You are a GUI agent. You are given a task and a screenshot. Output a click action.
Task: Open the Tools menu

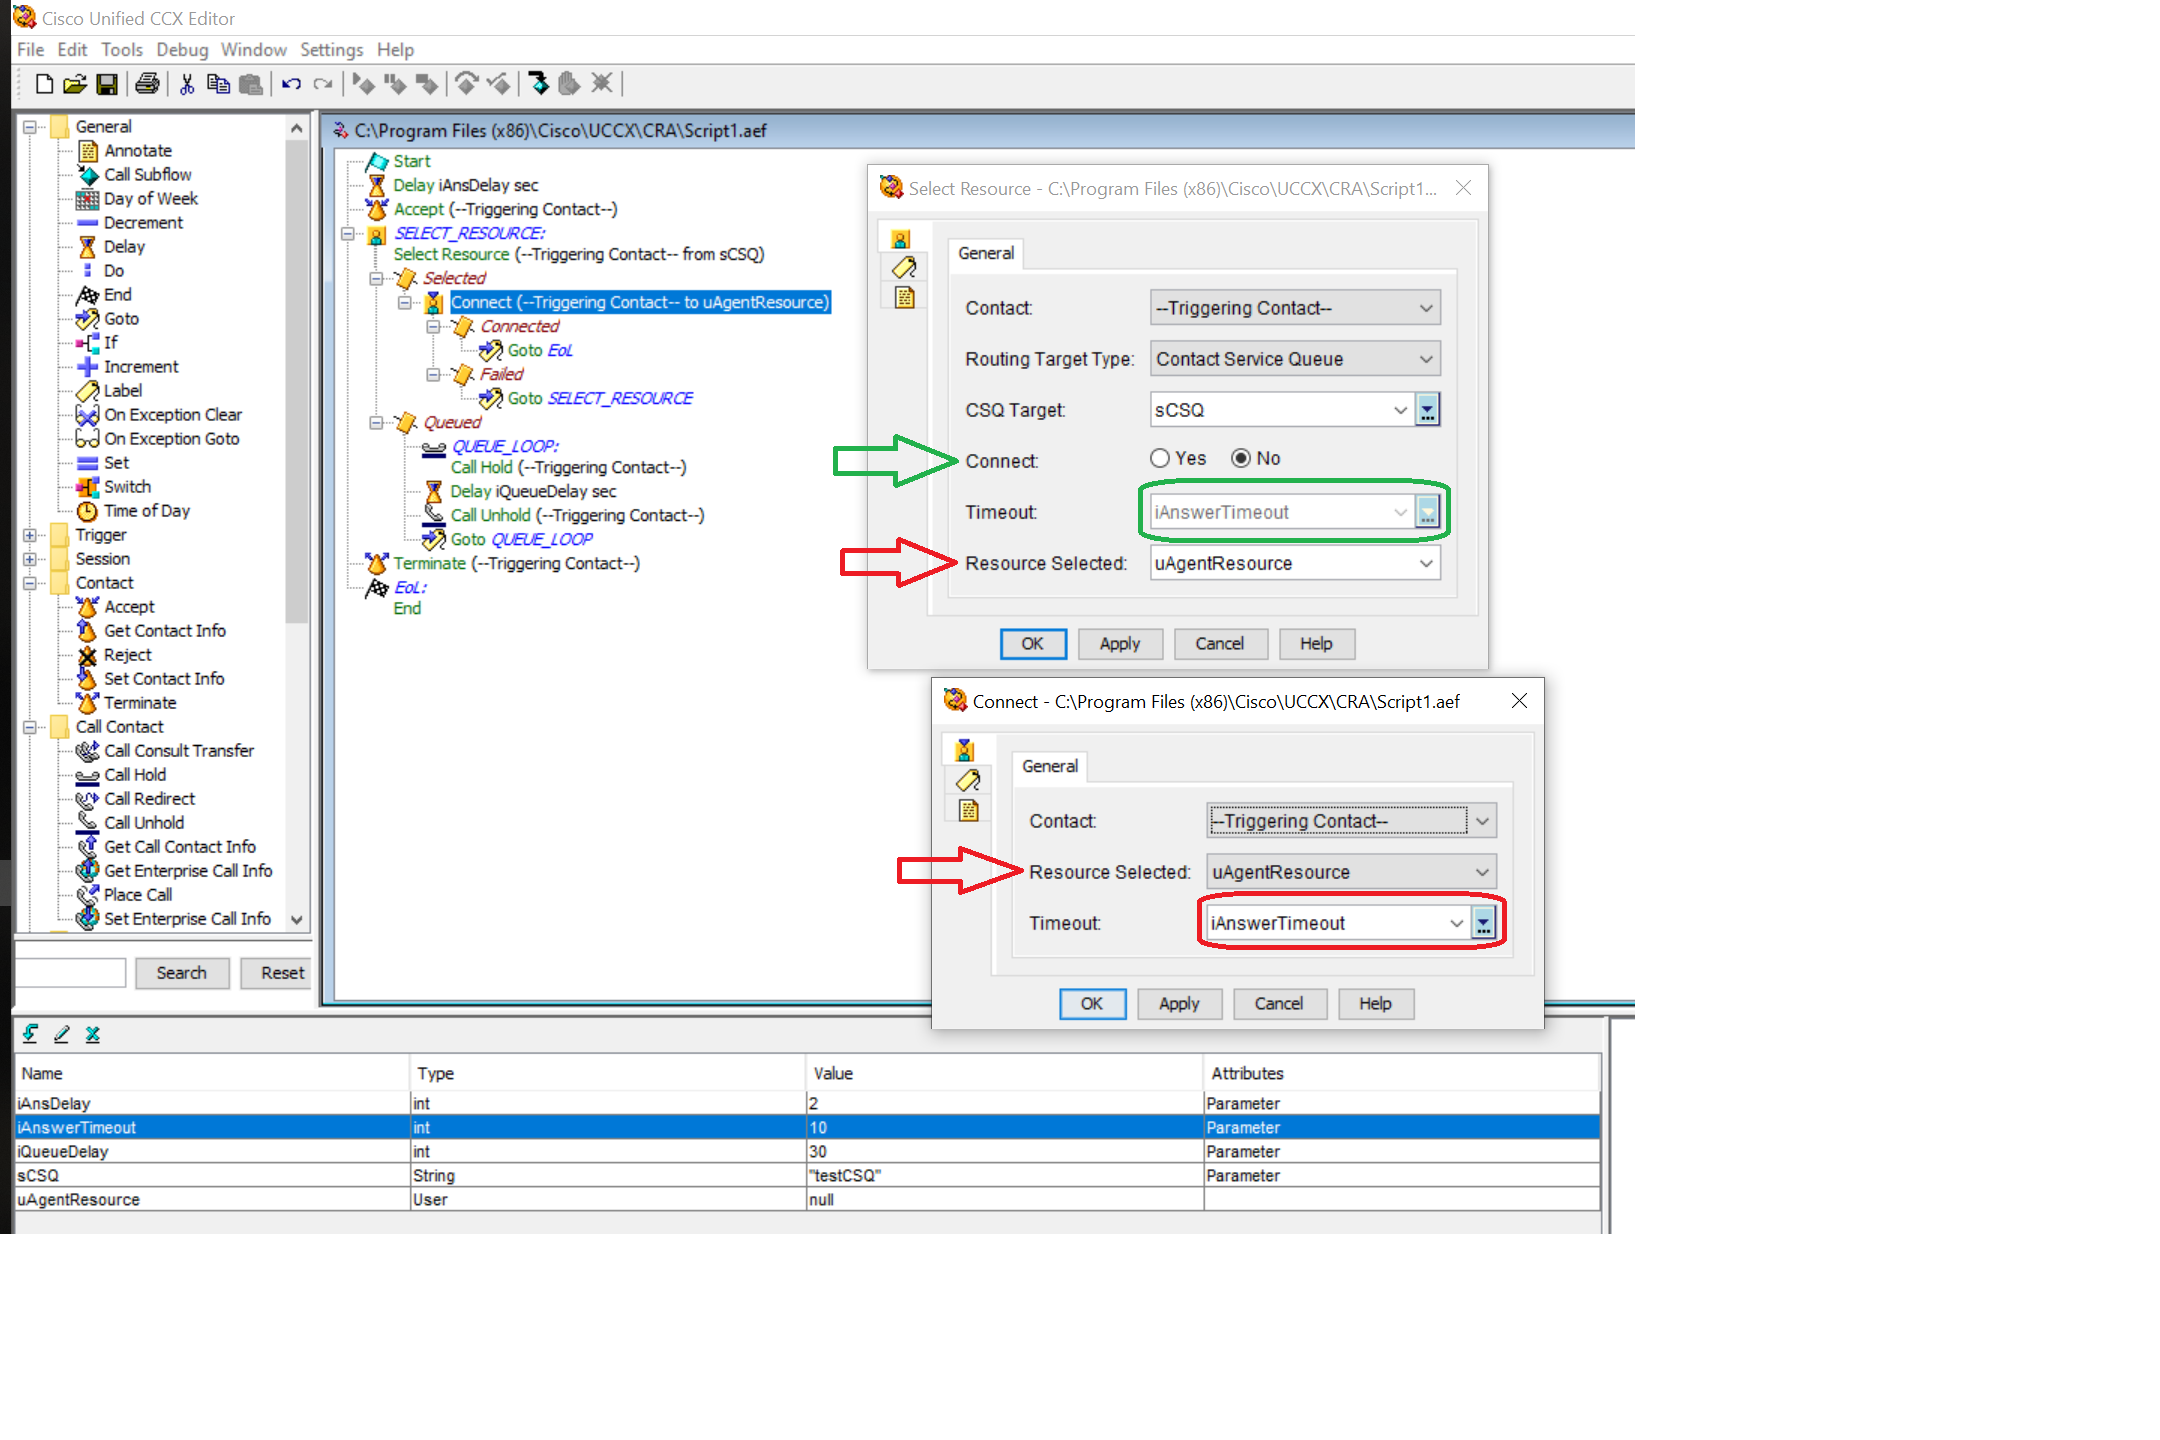[x=122, y=50]
